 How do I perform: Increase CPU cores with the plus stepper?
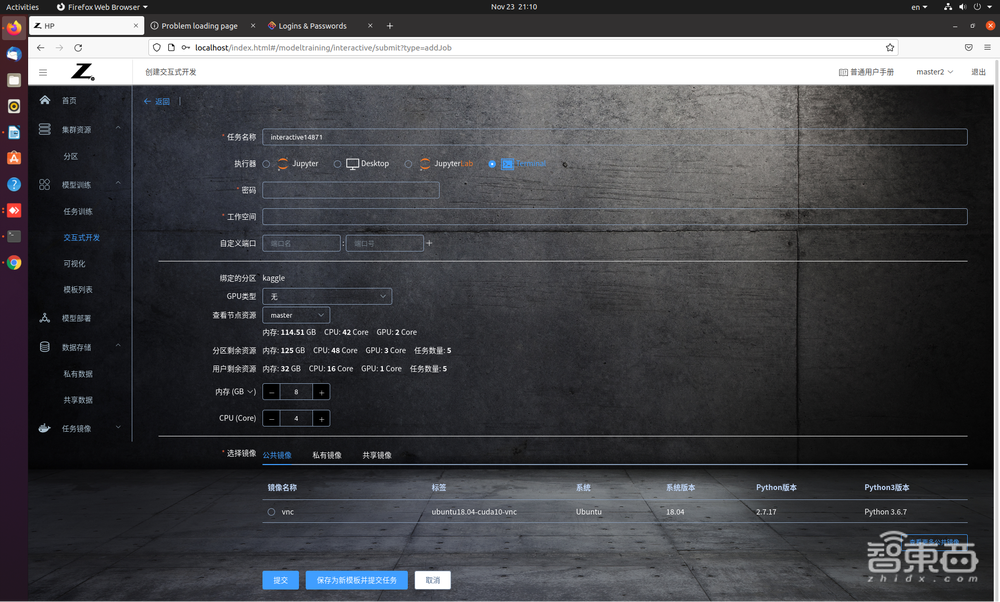point(321,419)
